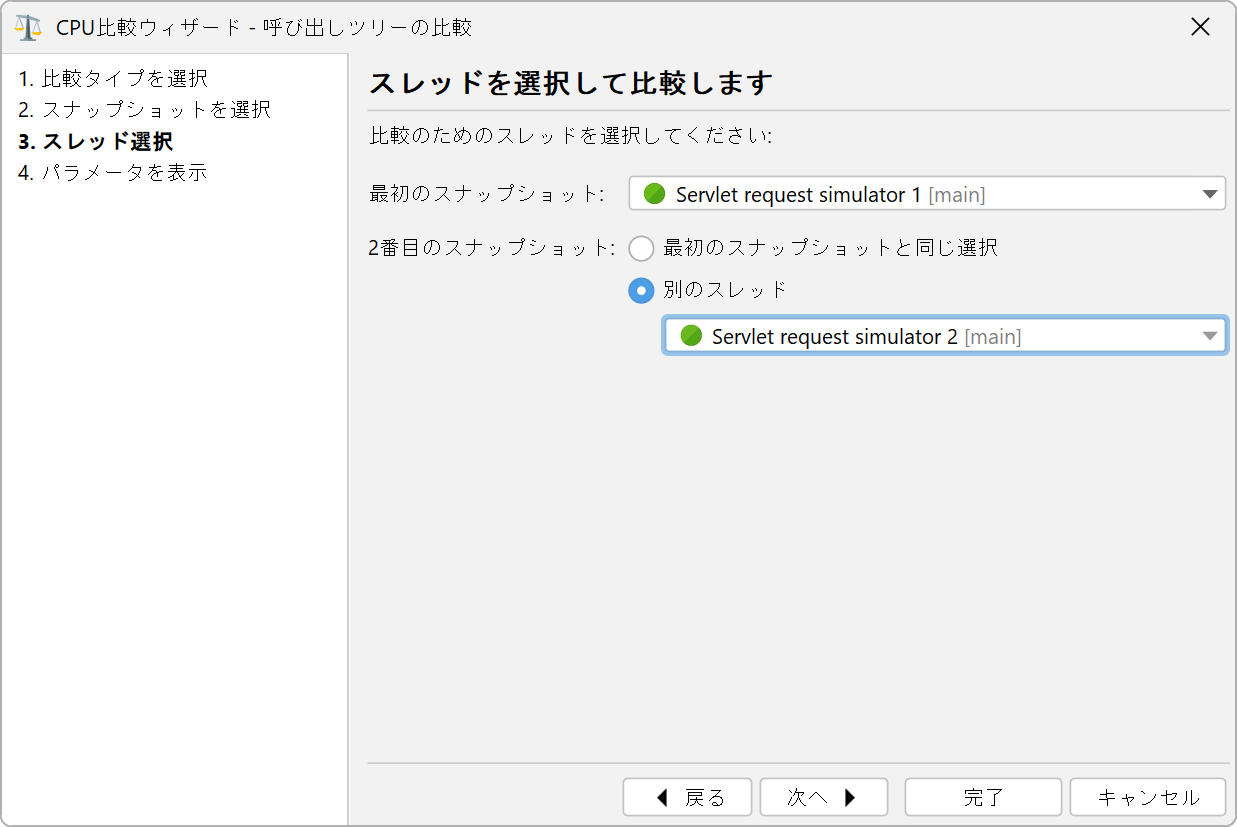Viewport: 1237px width, 827px height.
Task: Click green thread icon of Servlet request simulator 2
Action: pos(691,336)
